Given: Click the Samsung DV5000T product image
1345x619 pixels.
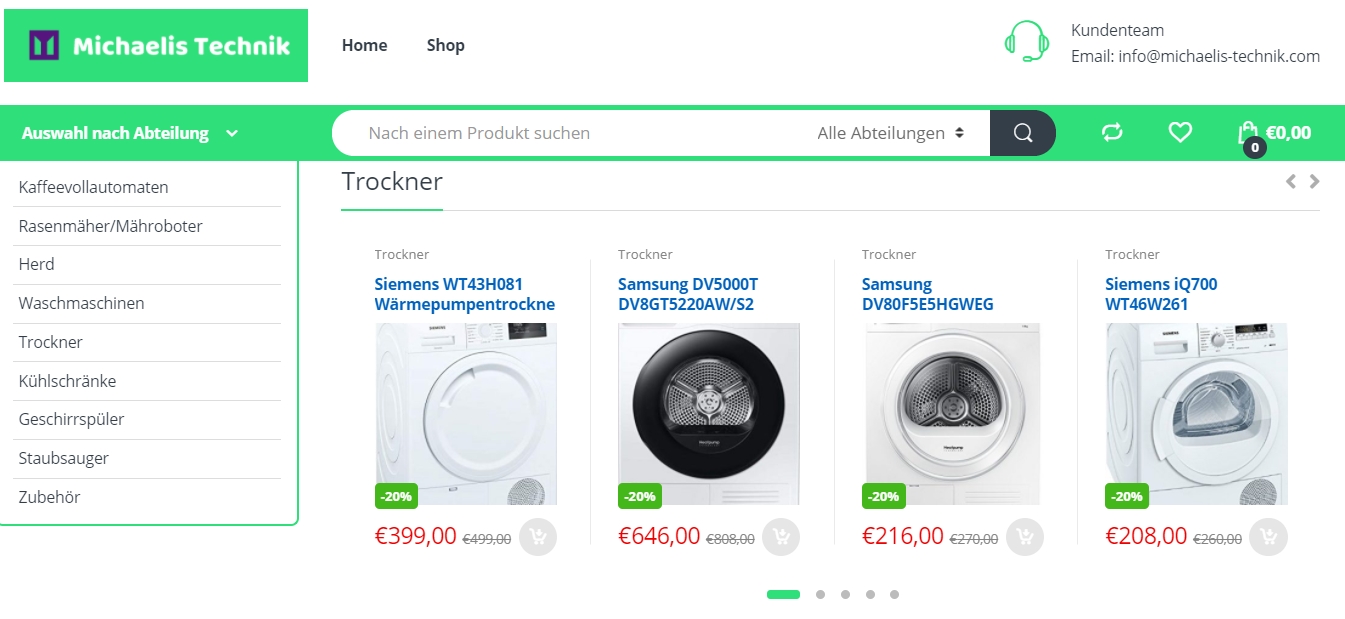Looking at the screenshot, I should (709, 413).
